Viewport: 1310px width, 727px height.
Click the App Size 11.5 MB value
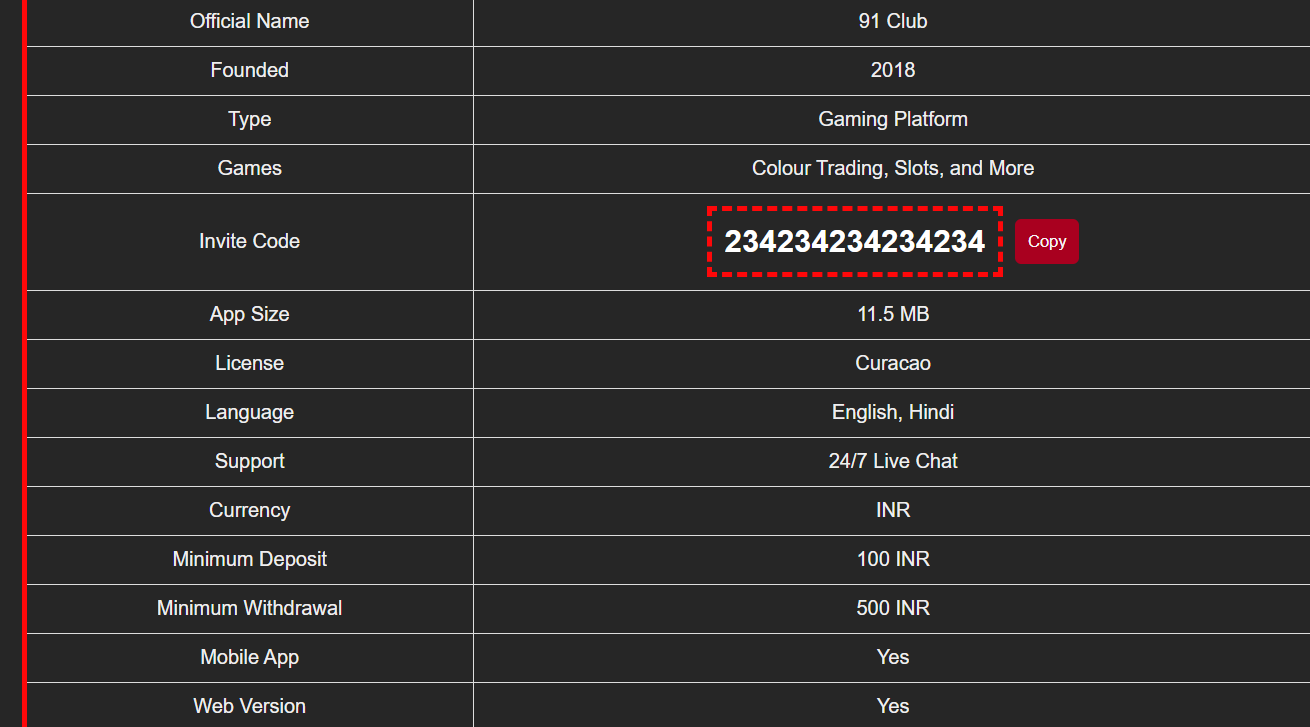[x=892, y=314]
